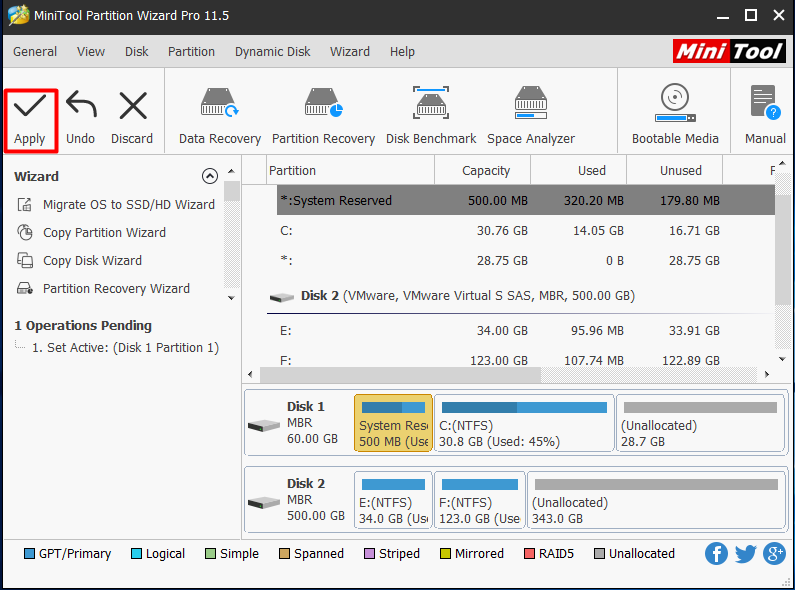Launch Data Recovery tool

(220, 117)
